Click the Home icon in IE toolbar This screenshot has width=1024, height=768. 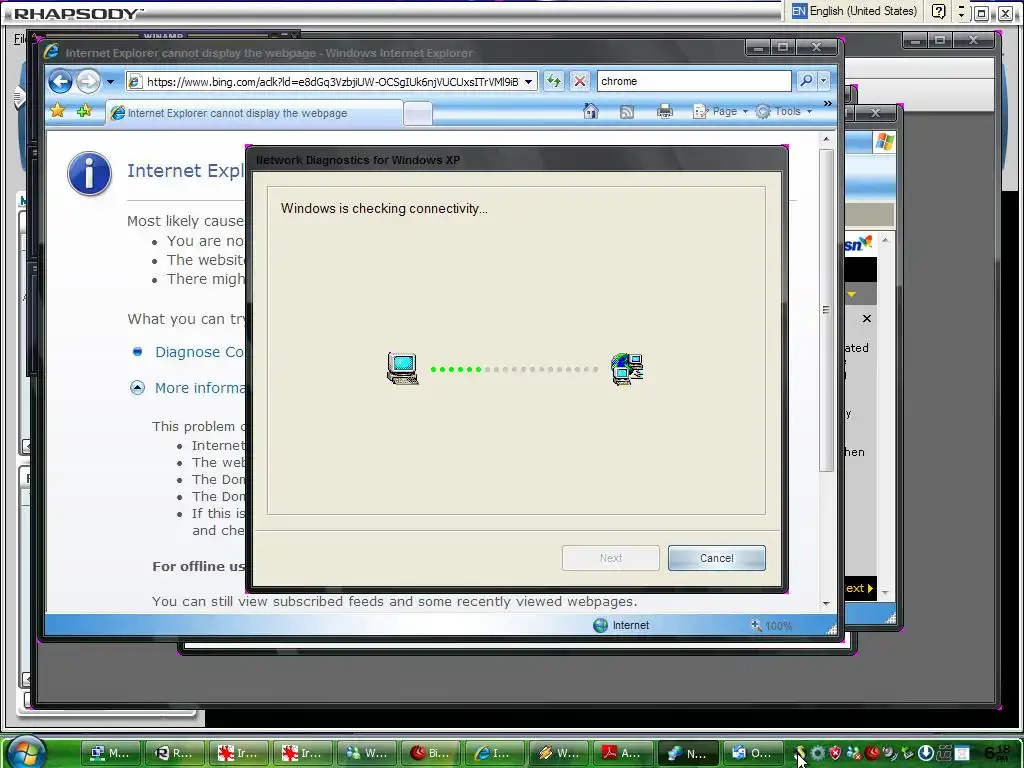click(590, 112)
